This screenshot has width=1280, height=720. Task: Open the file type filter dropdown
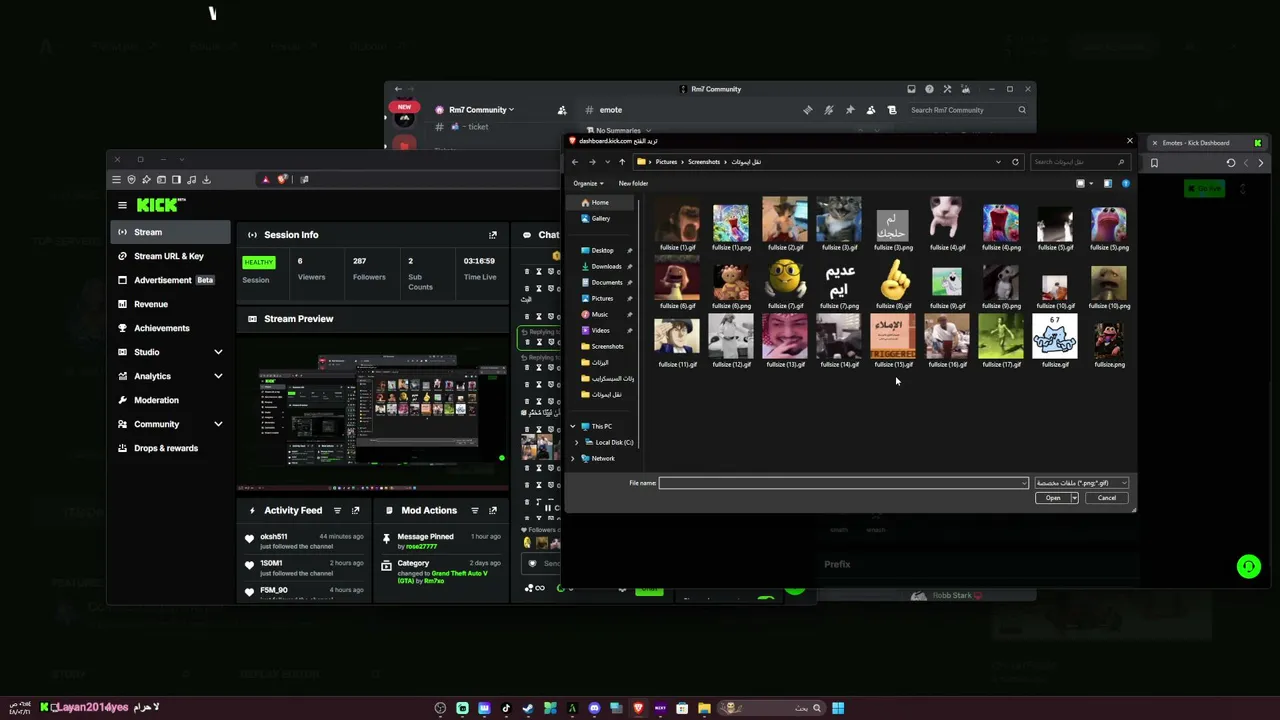point(1081,483)
